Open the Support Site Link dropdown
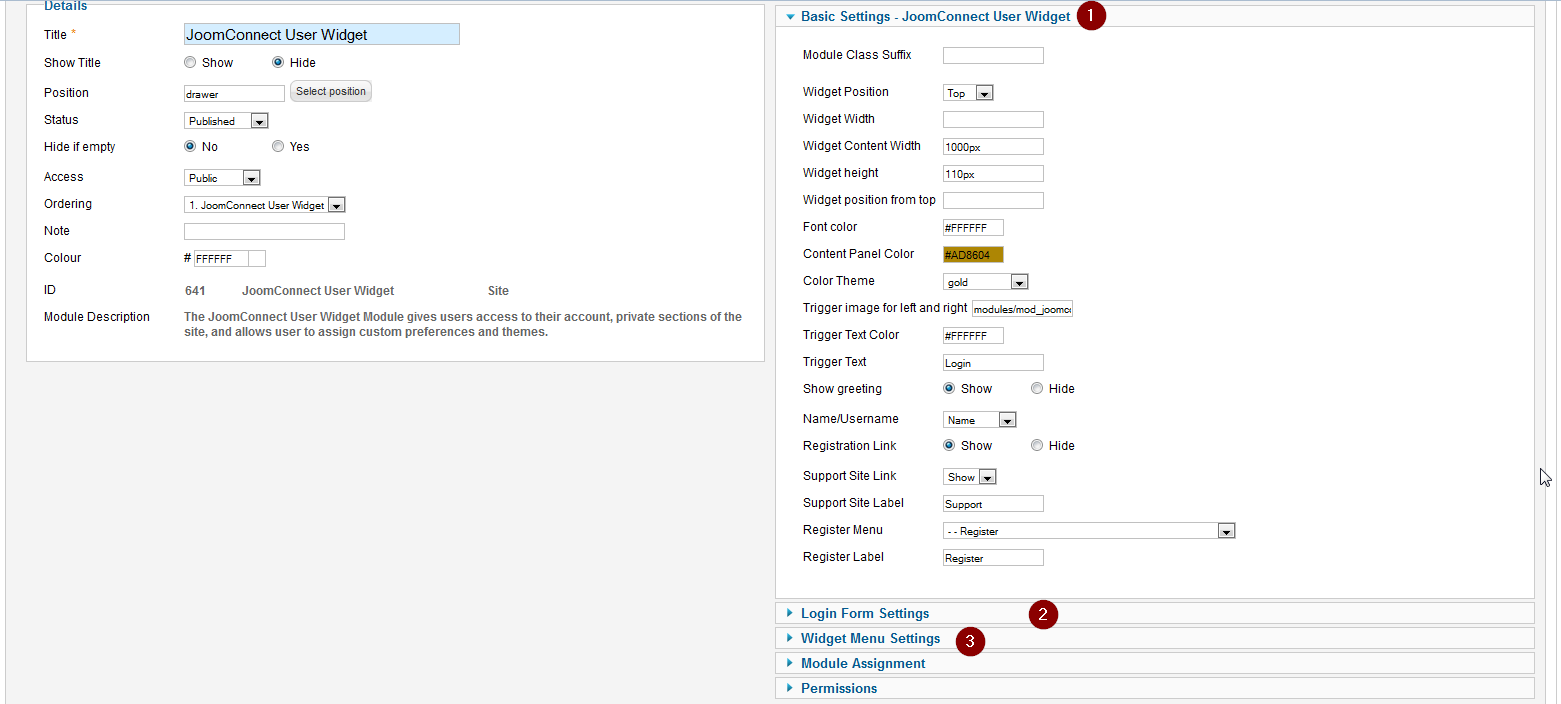The height and width of the screenshot is (704, 1561). click(969, 477)
